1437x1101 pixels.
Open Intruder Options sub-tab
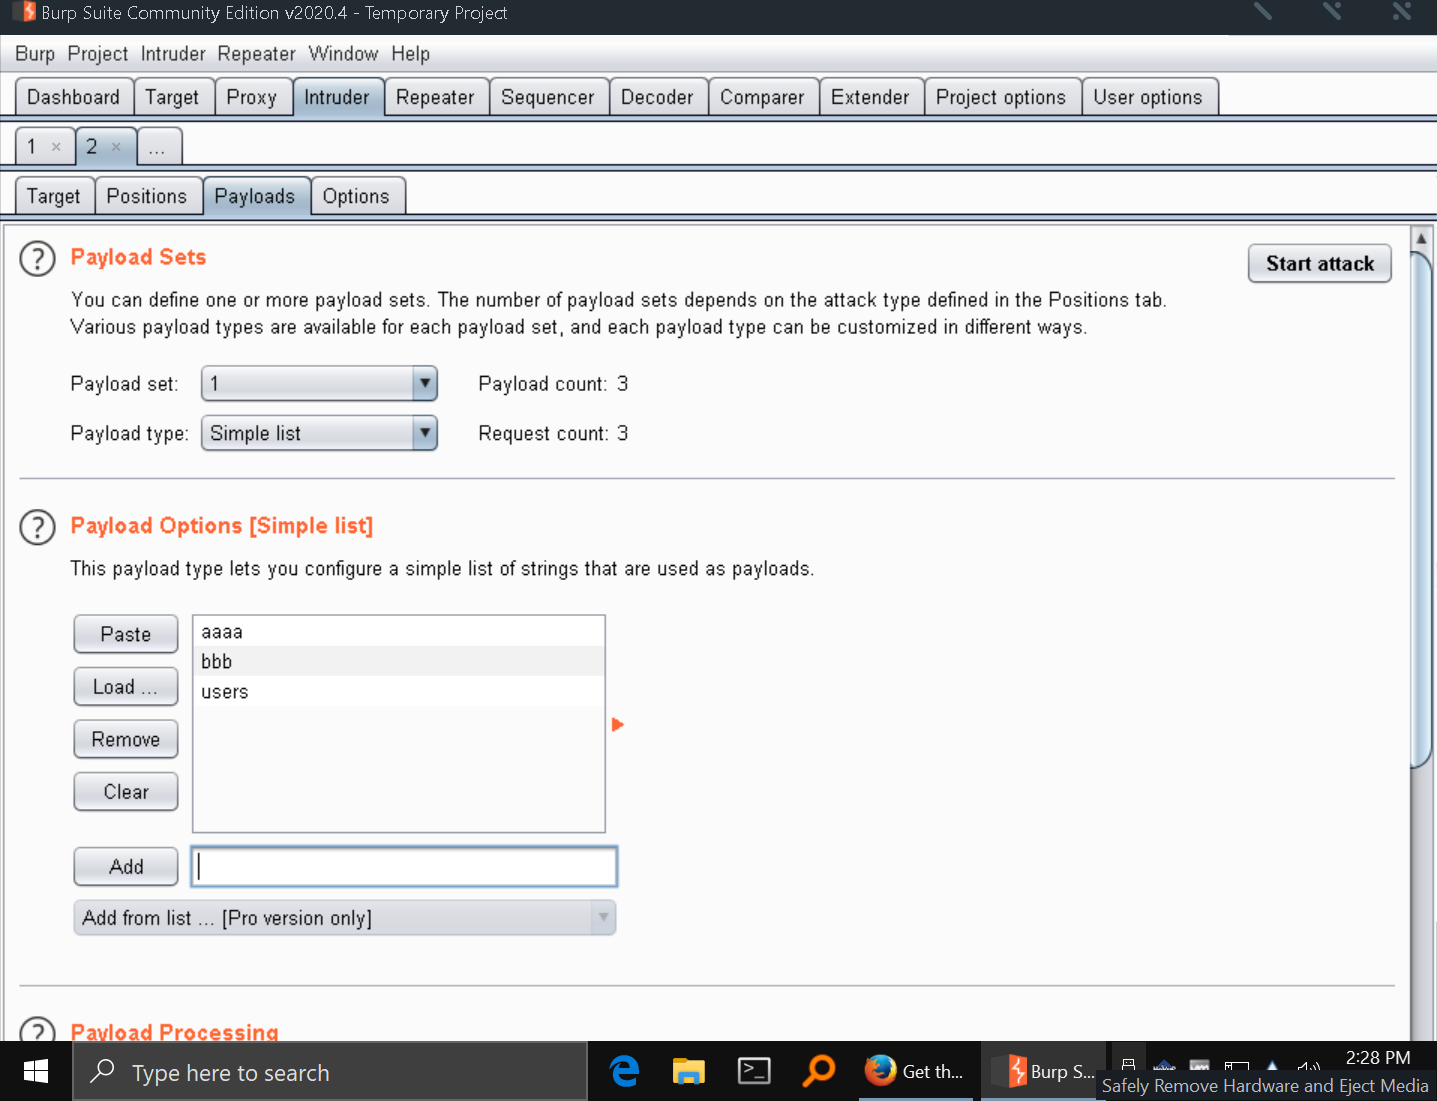pyautogui.click(x=356, y=196)
